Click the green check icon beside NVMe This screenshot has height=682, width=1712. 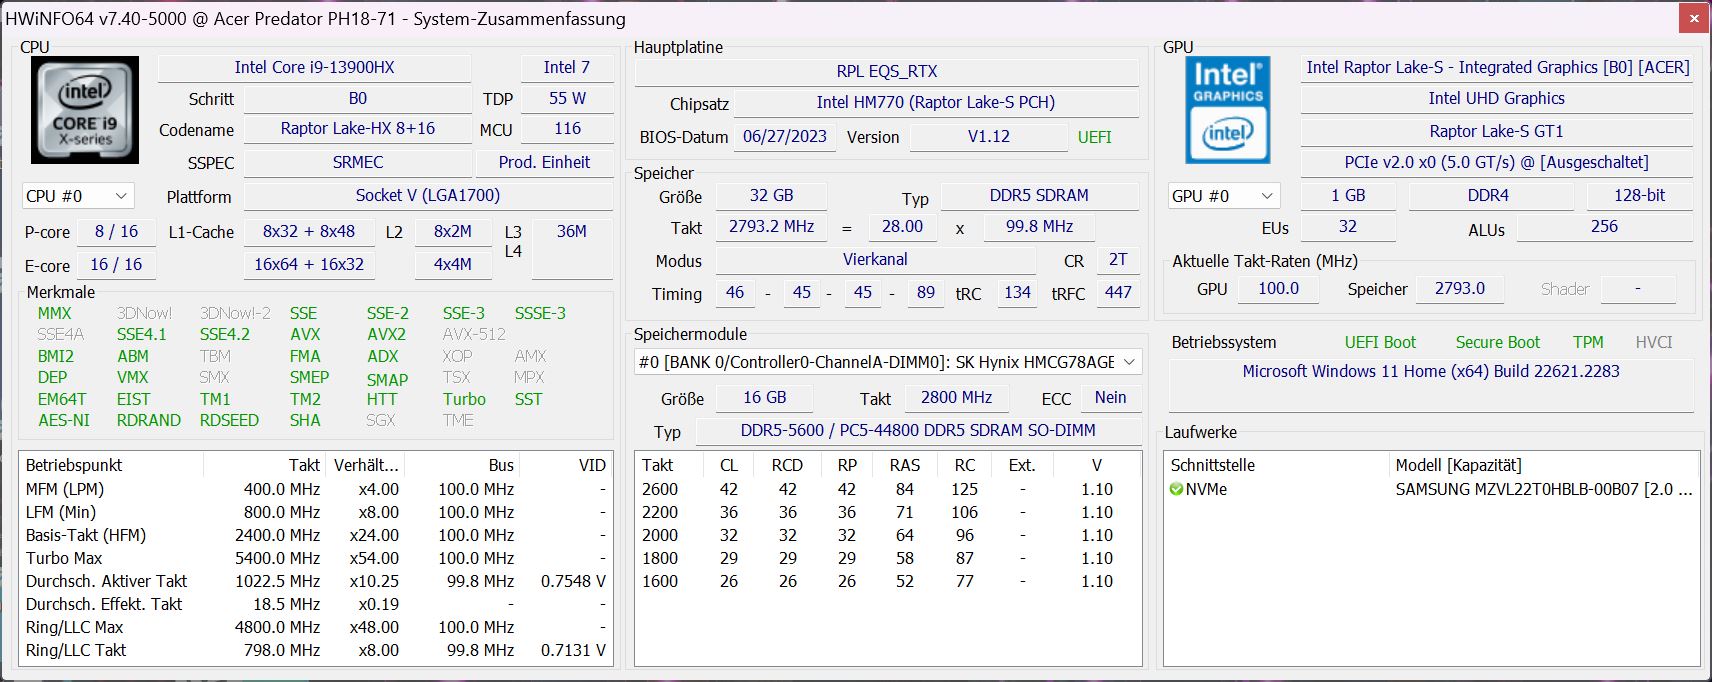point(1177,489)
